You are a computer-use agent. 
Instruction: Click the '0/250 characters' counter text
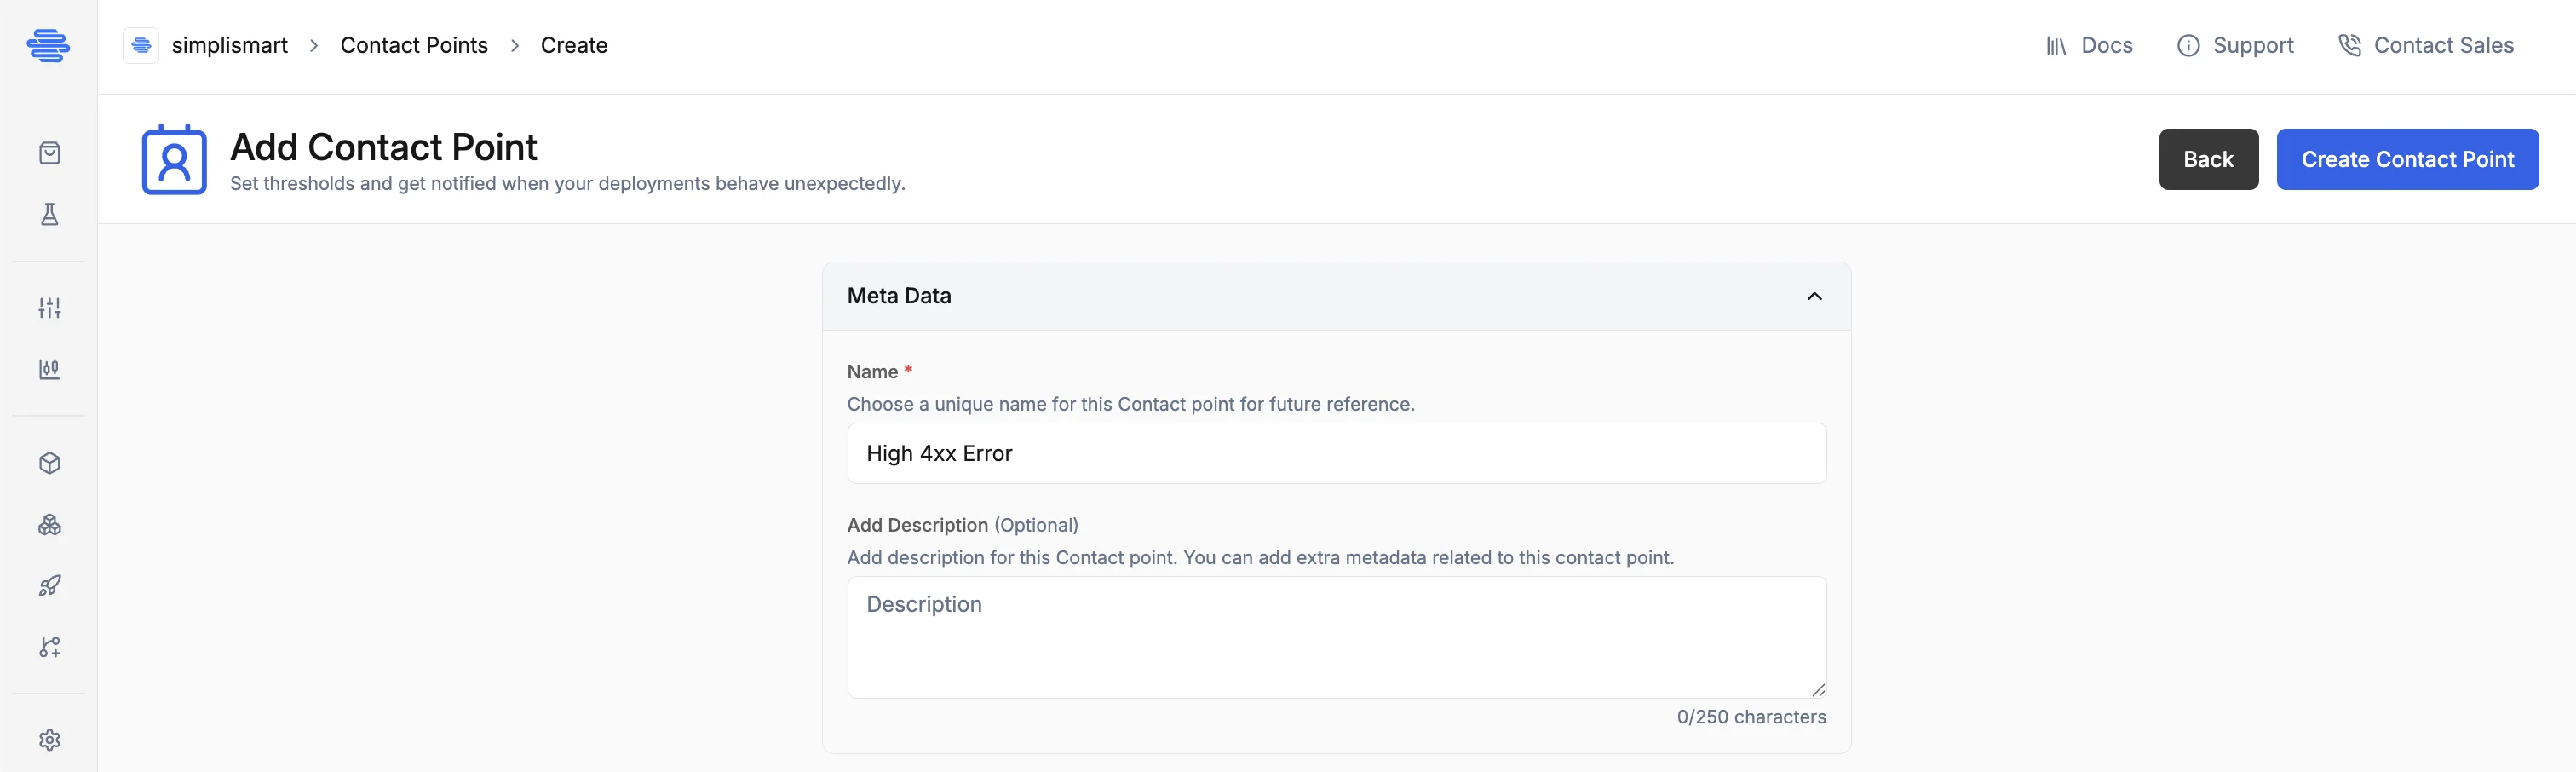[1751, 717]
